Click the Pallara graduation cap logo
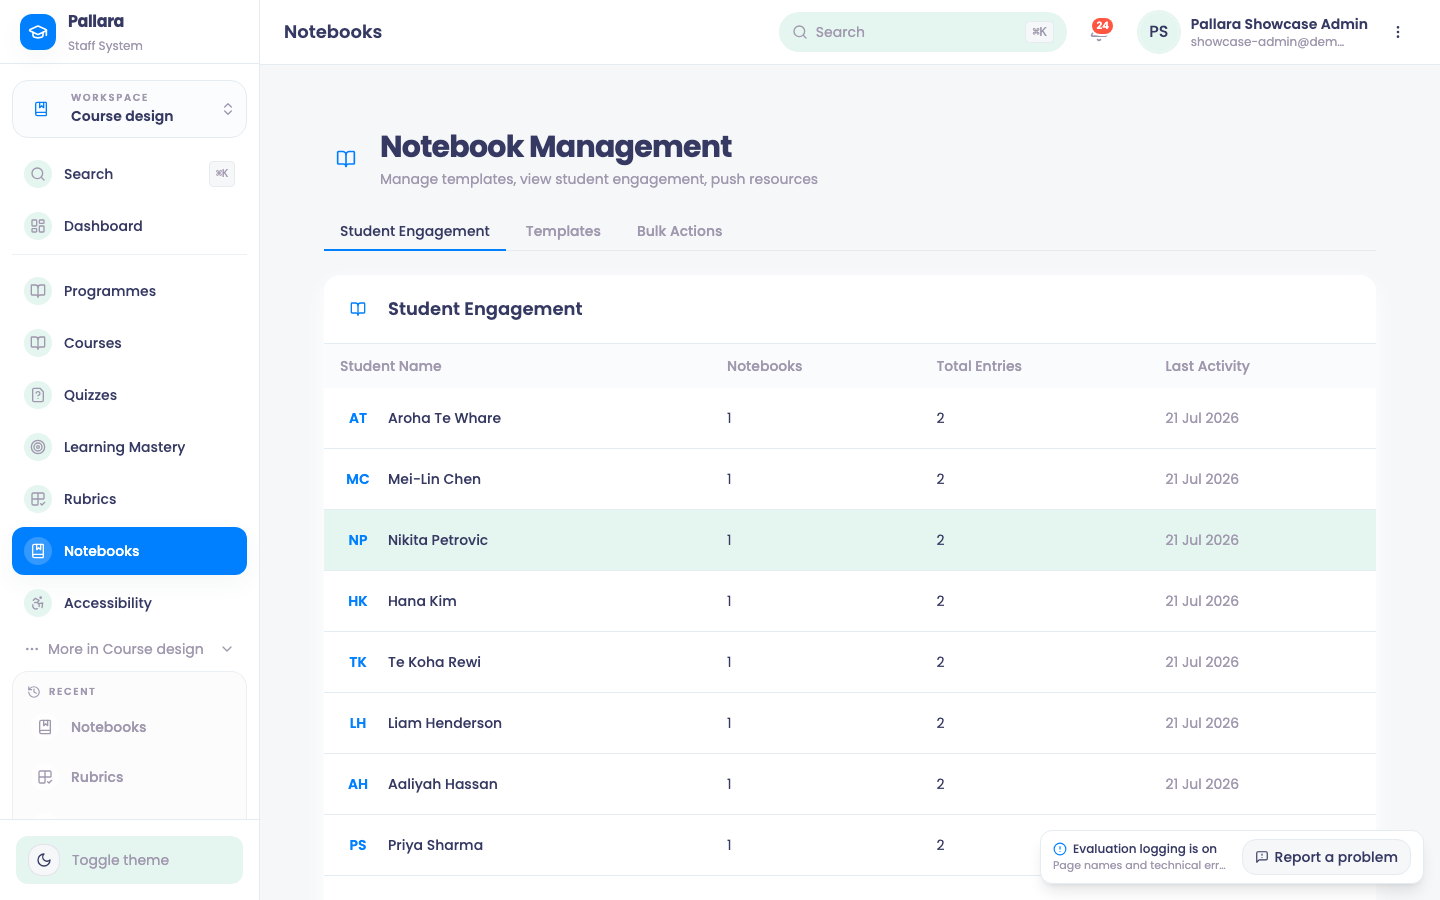 (38, 32)
